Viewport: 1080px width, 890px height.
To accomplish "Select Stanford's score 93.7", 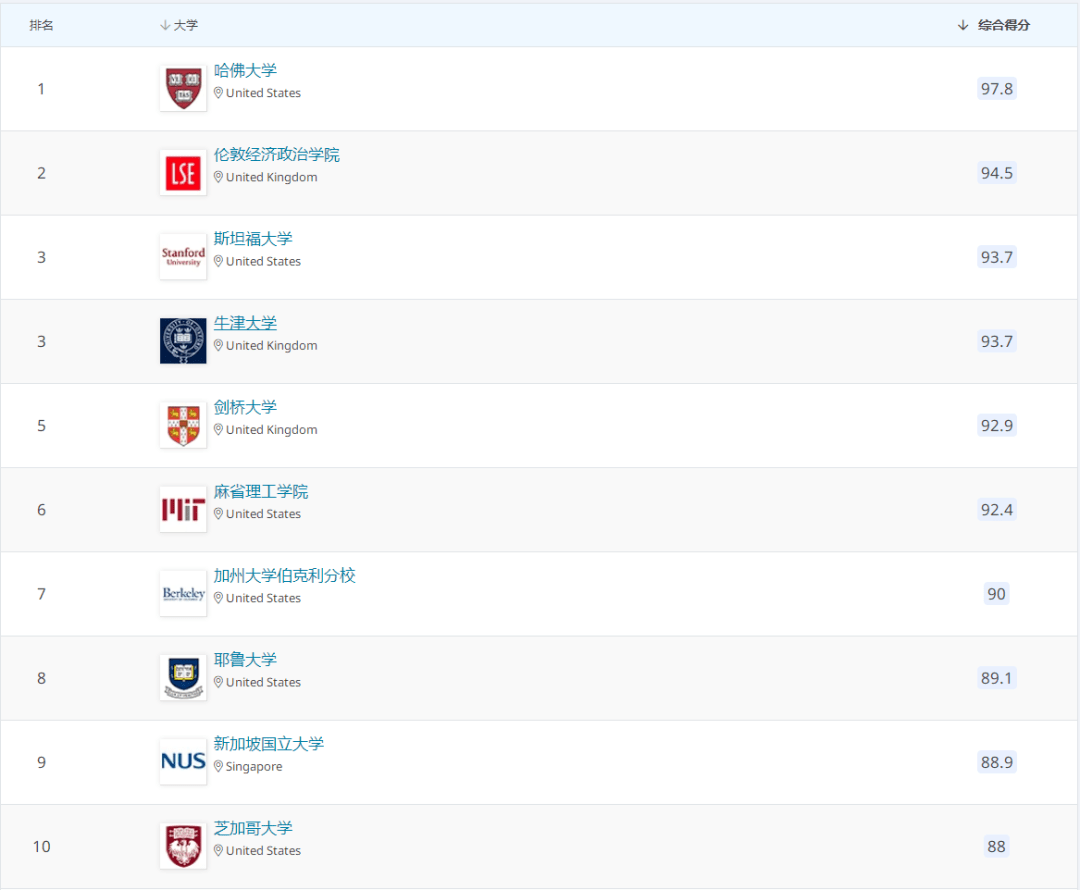I will (997, 257).
